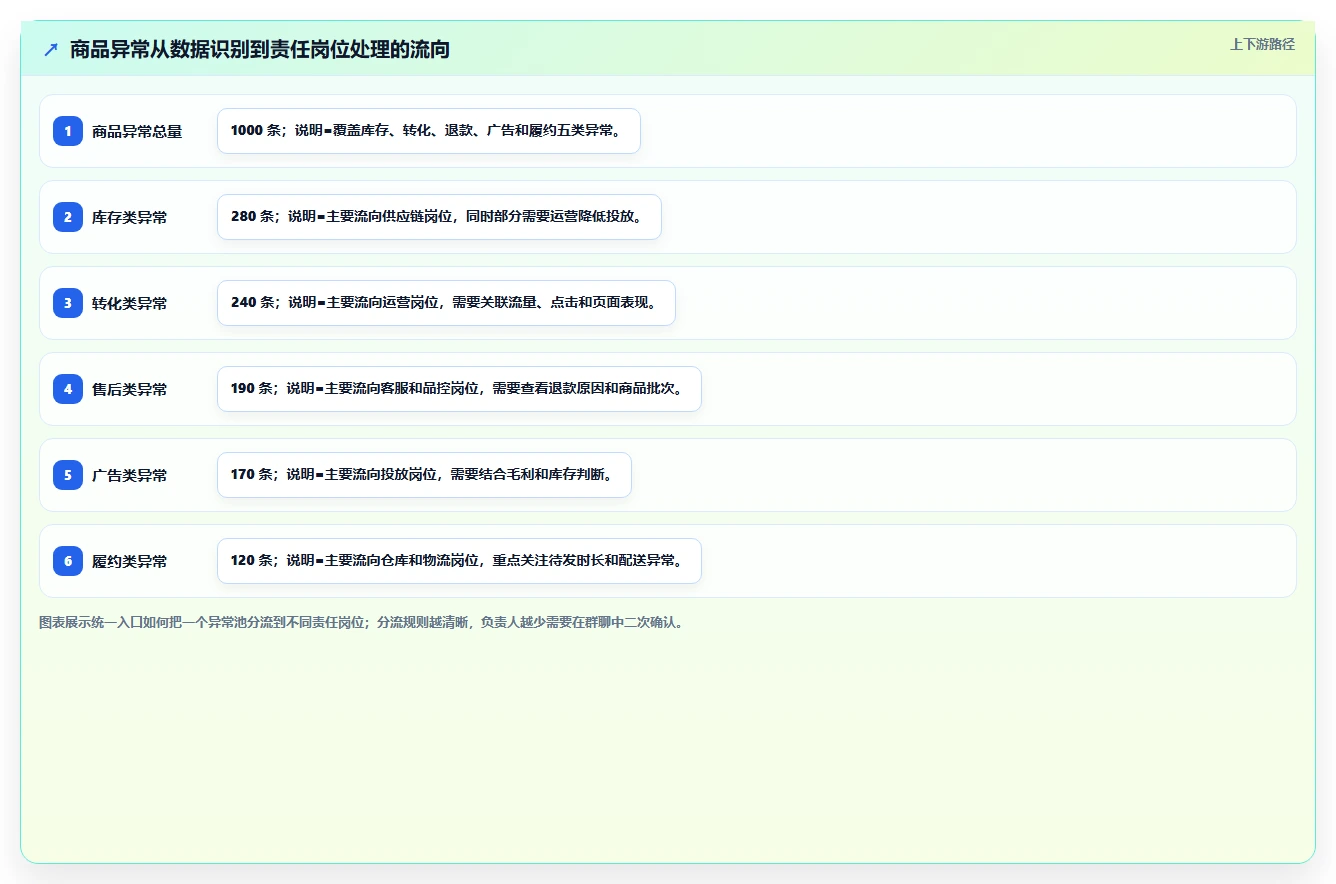Click the arrow icon beside the title
Viewport: 1336px width, 884px height.
51,49
